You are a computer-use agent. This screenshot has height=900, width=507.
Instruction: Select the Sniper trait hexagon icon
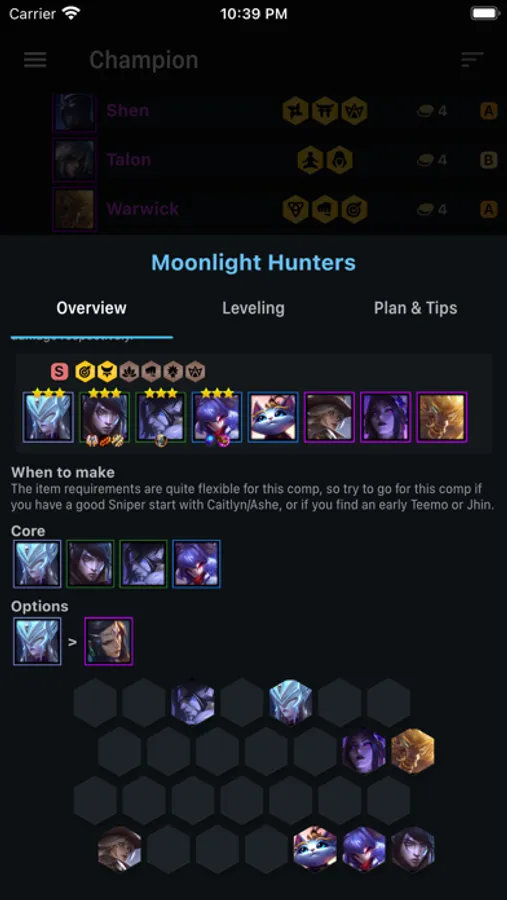(x=85, y=371)
